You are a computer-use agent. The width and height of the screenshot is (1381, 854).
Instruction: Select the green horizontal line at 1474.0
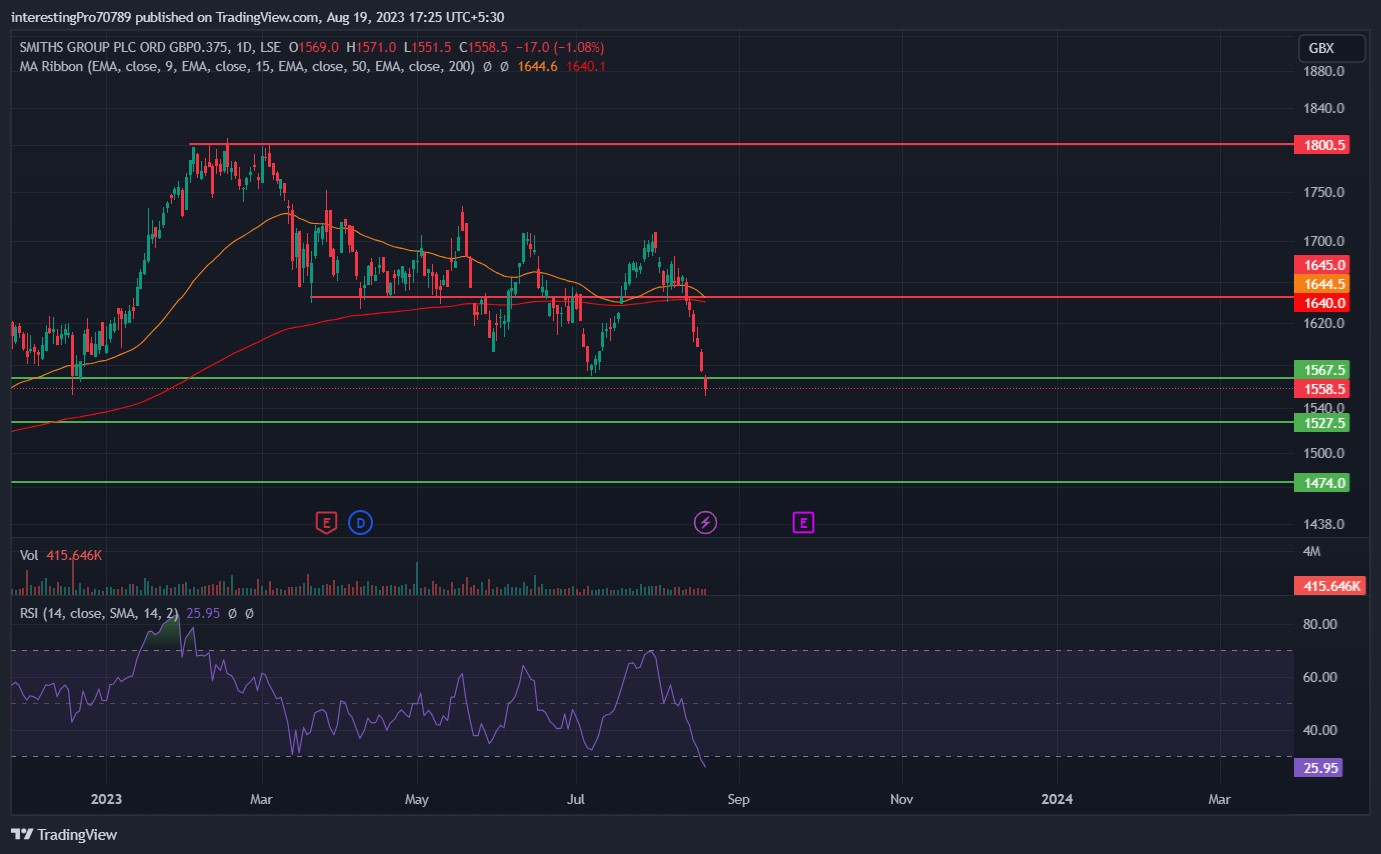coord(651,482)
